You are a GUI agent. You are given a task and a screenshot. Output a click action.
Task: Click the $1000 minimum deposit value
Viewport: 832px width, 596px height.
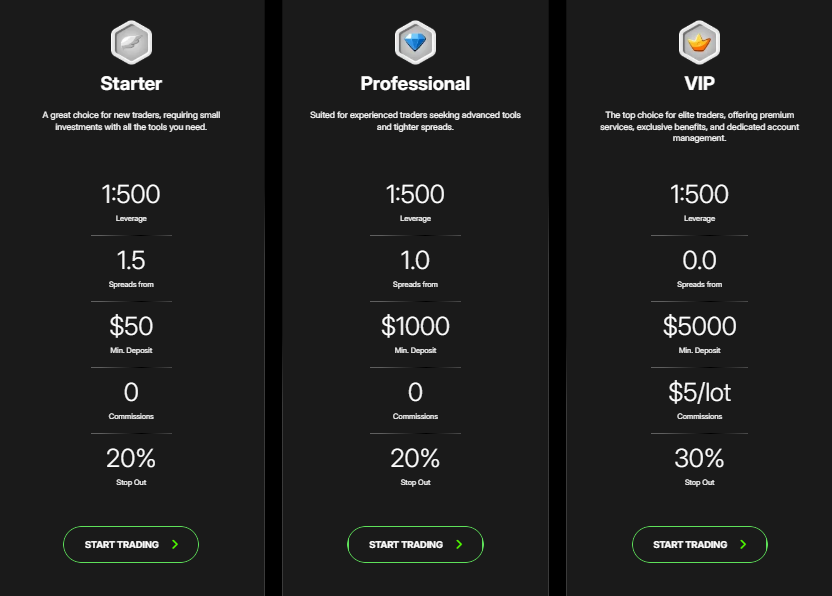point(415,326)
